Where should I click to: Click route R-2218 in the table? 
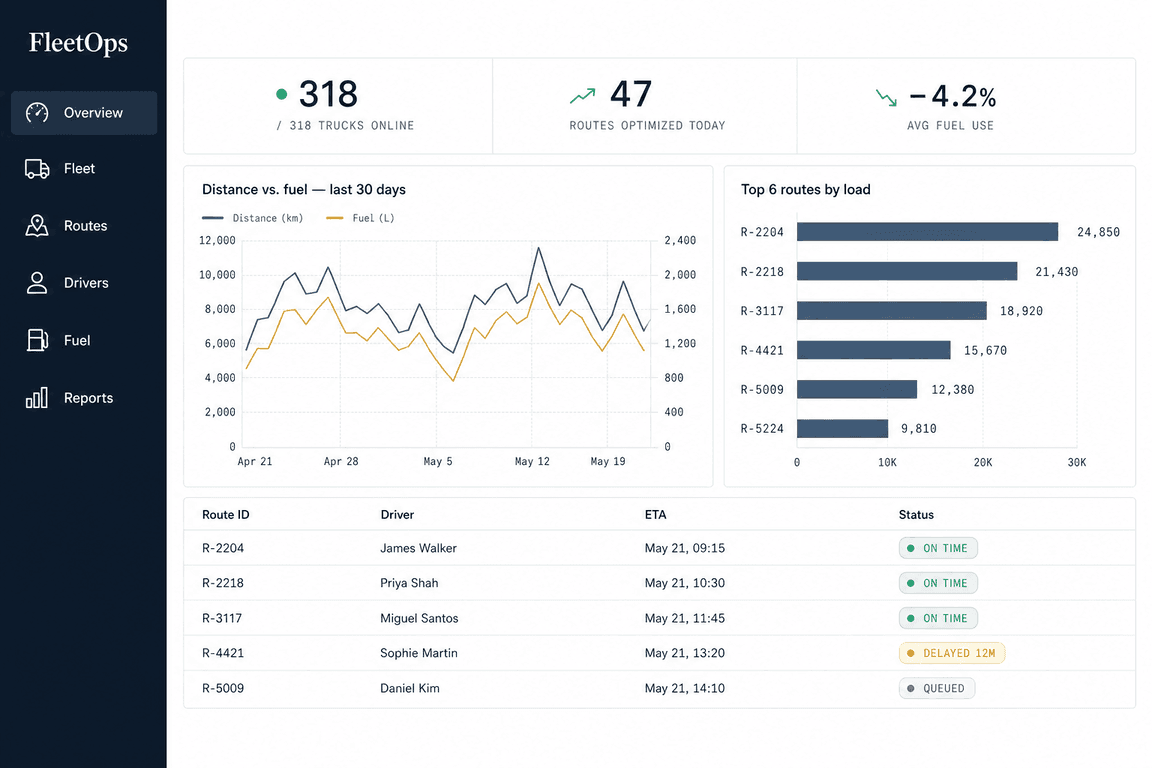(x=223, y=583)
